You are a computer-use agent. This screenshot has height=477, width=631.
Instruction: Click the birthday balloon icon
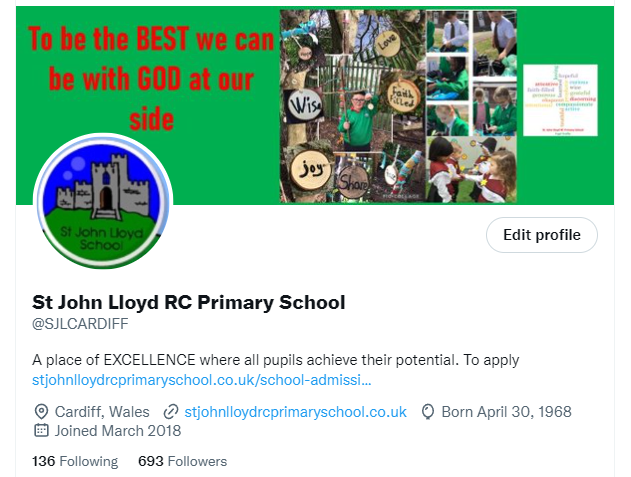(428, 412)
